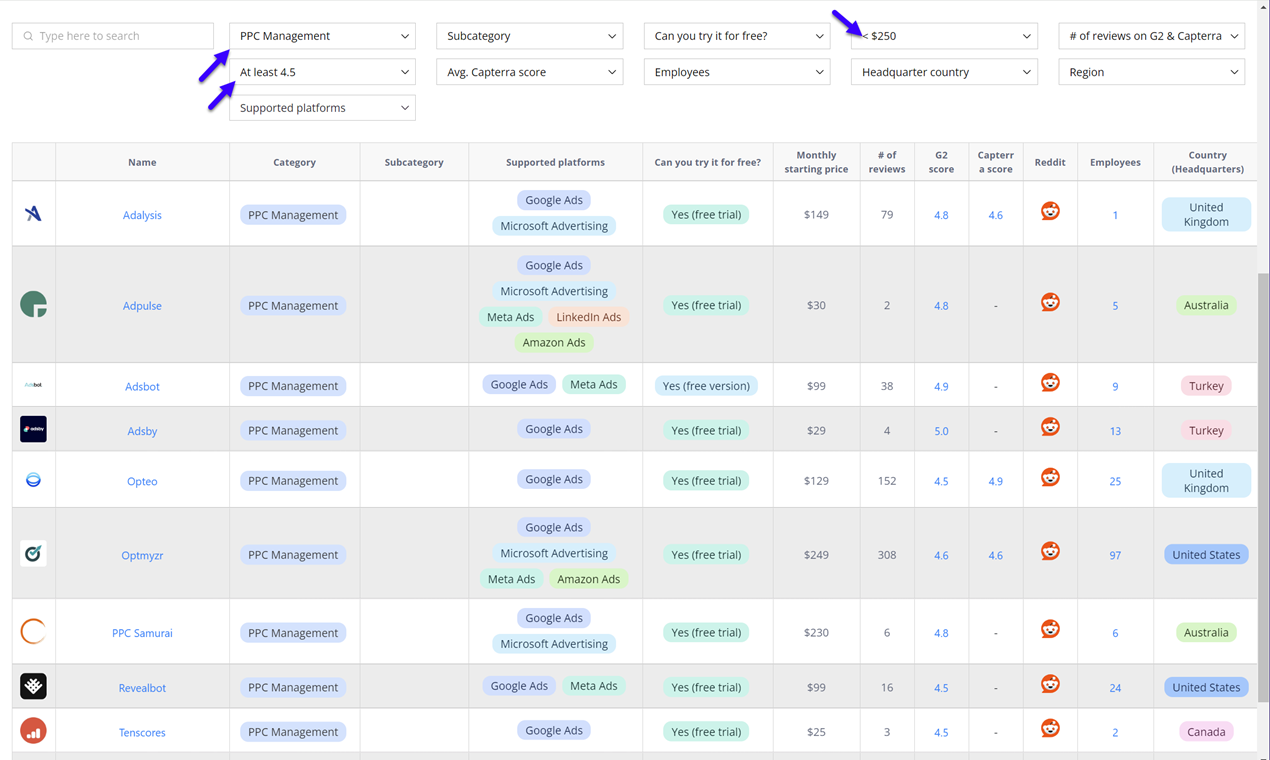Open Reddit icon in Opteo row
This screenshot has height=760, width=1270.
(x=1050, y=477)
